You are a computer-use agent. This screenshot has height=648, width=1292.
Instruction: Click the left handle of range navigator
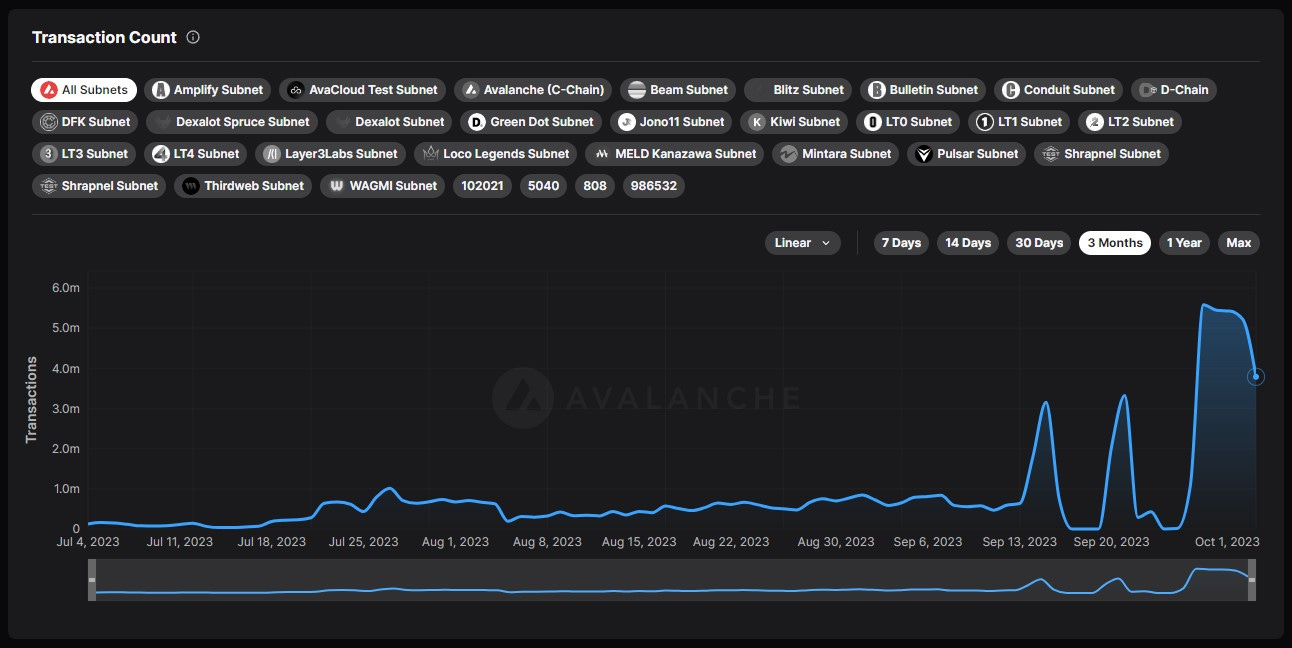(92, 580)
